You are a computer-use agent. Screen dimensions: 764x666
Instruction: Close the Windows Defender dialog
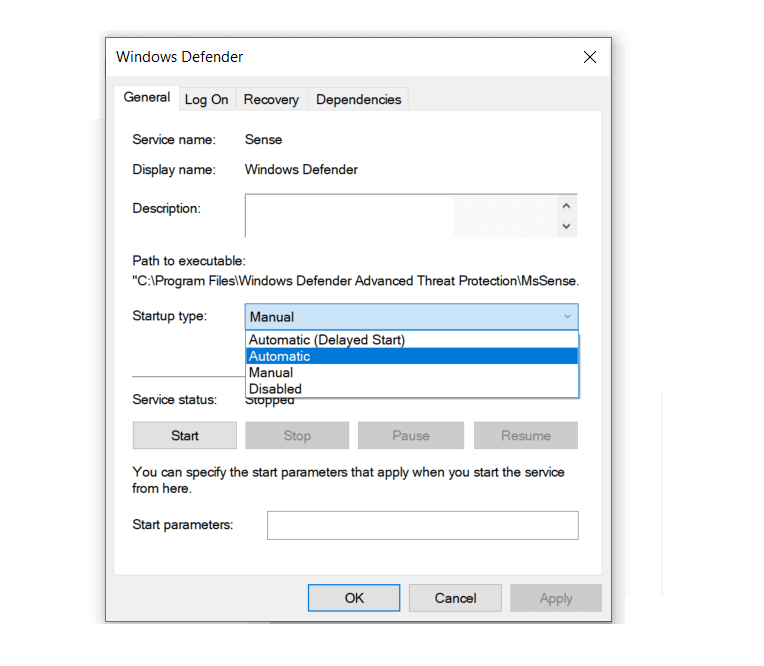click(x=590, y=57)
